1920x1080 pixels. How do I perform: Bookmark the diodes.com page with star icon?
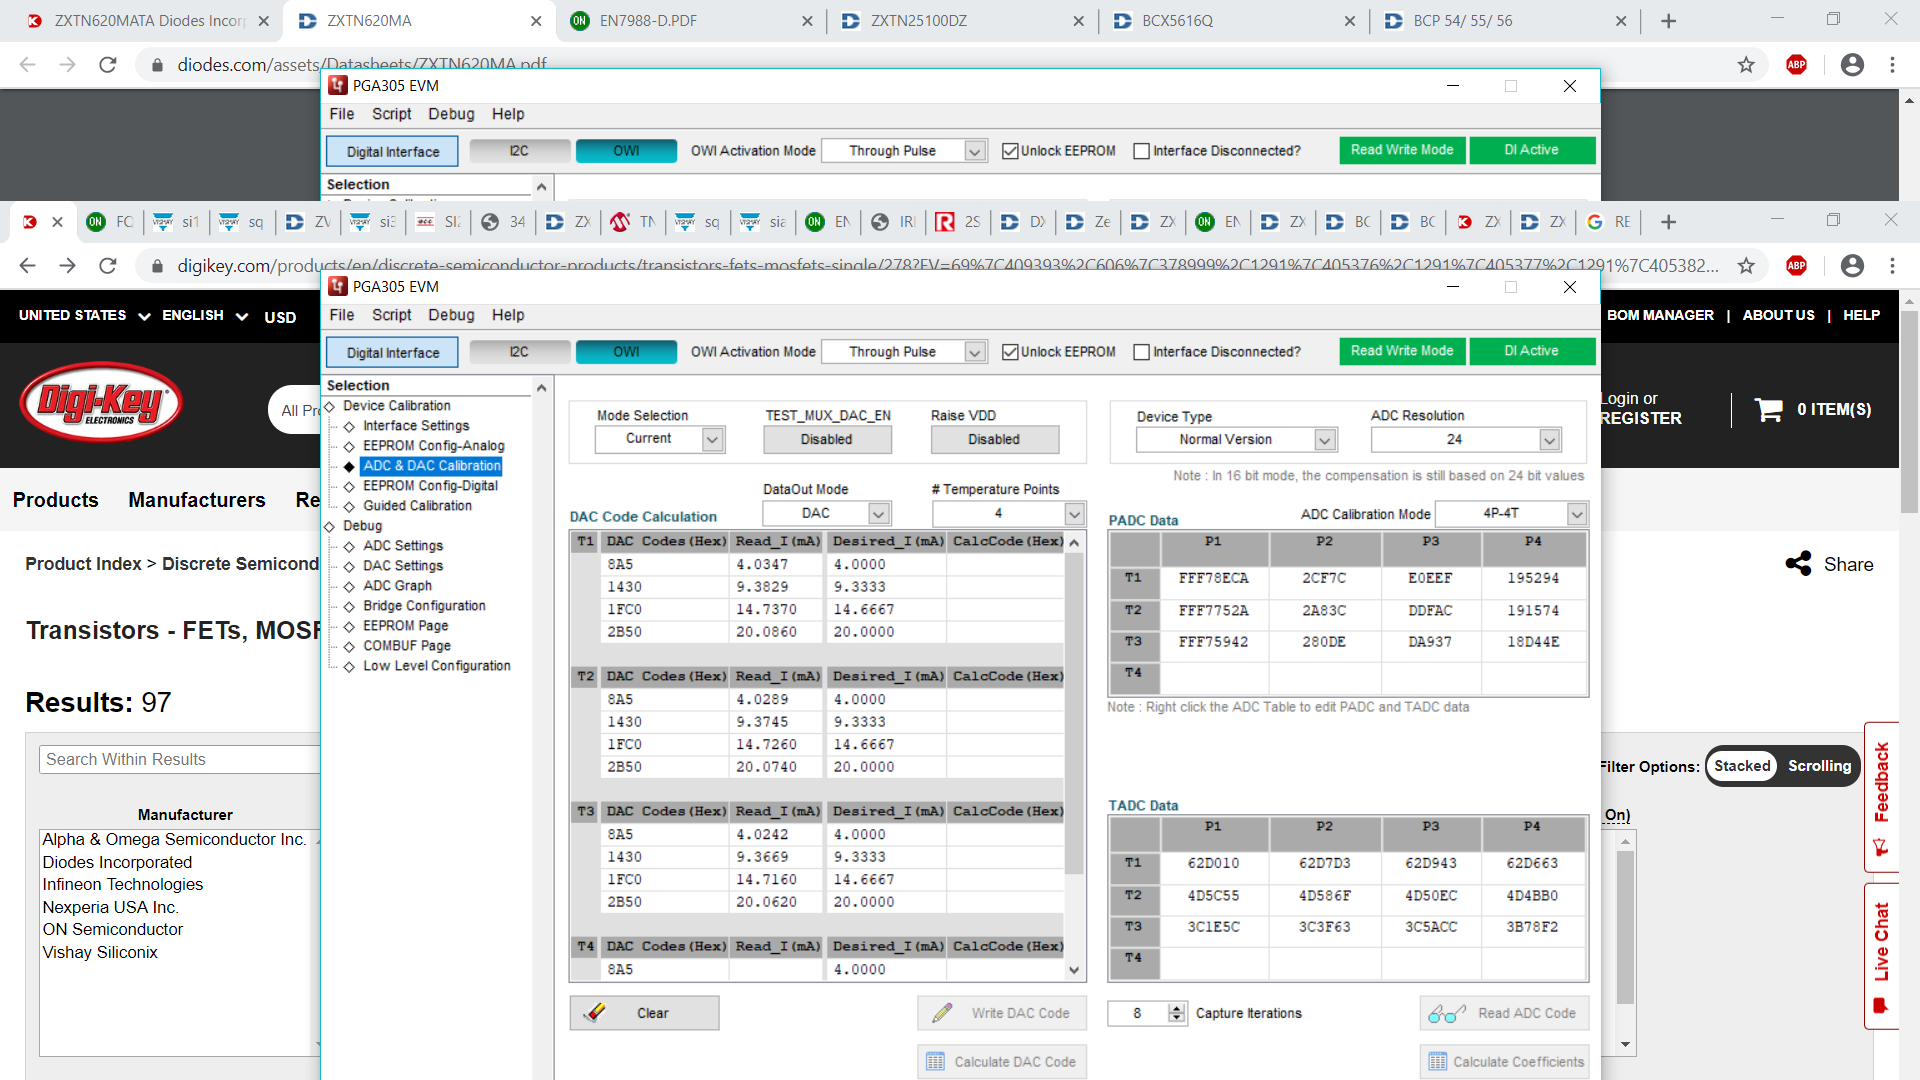(x=1746, y=64)
